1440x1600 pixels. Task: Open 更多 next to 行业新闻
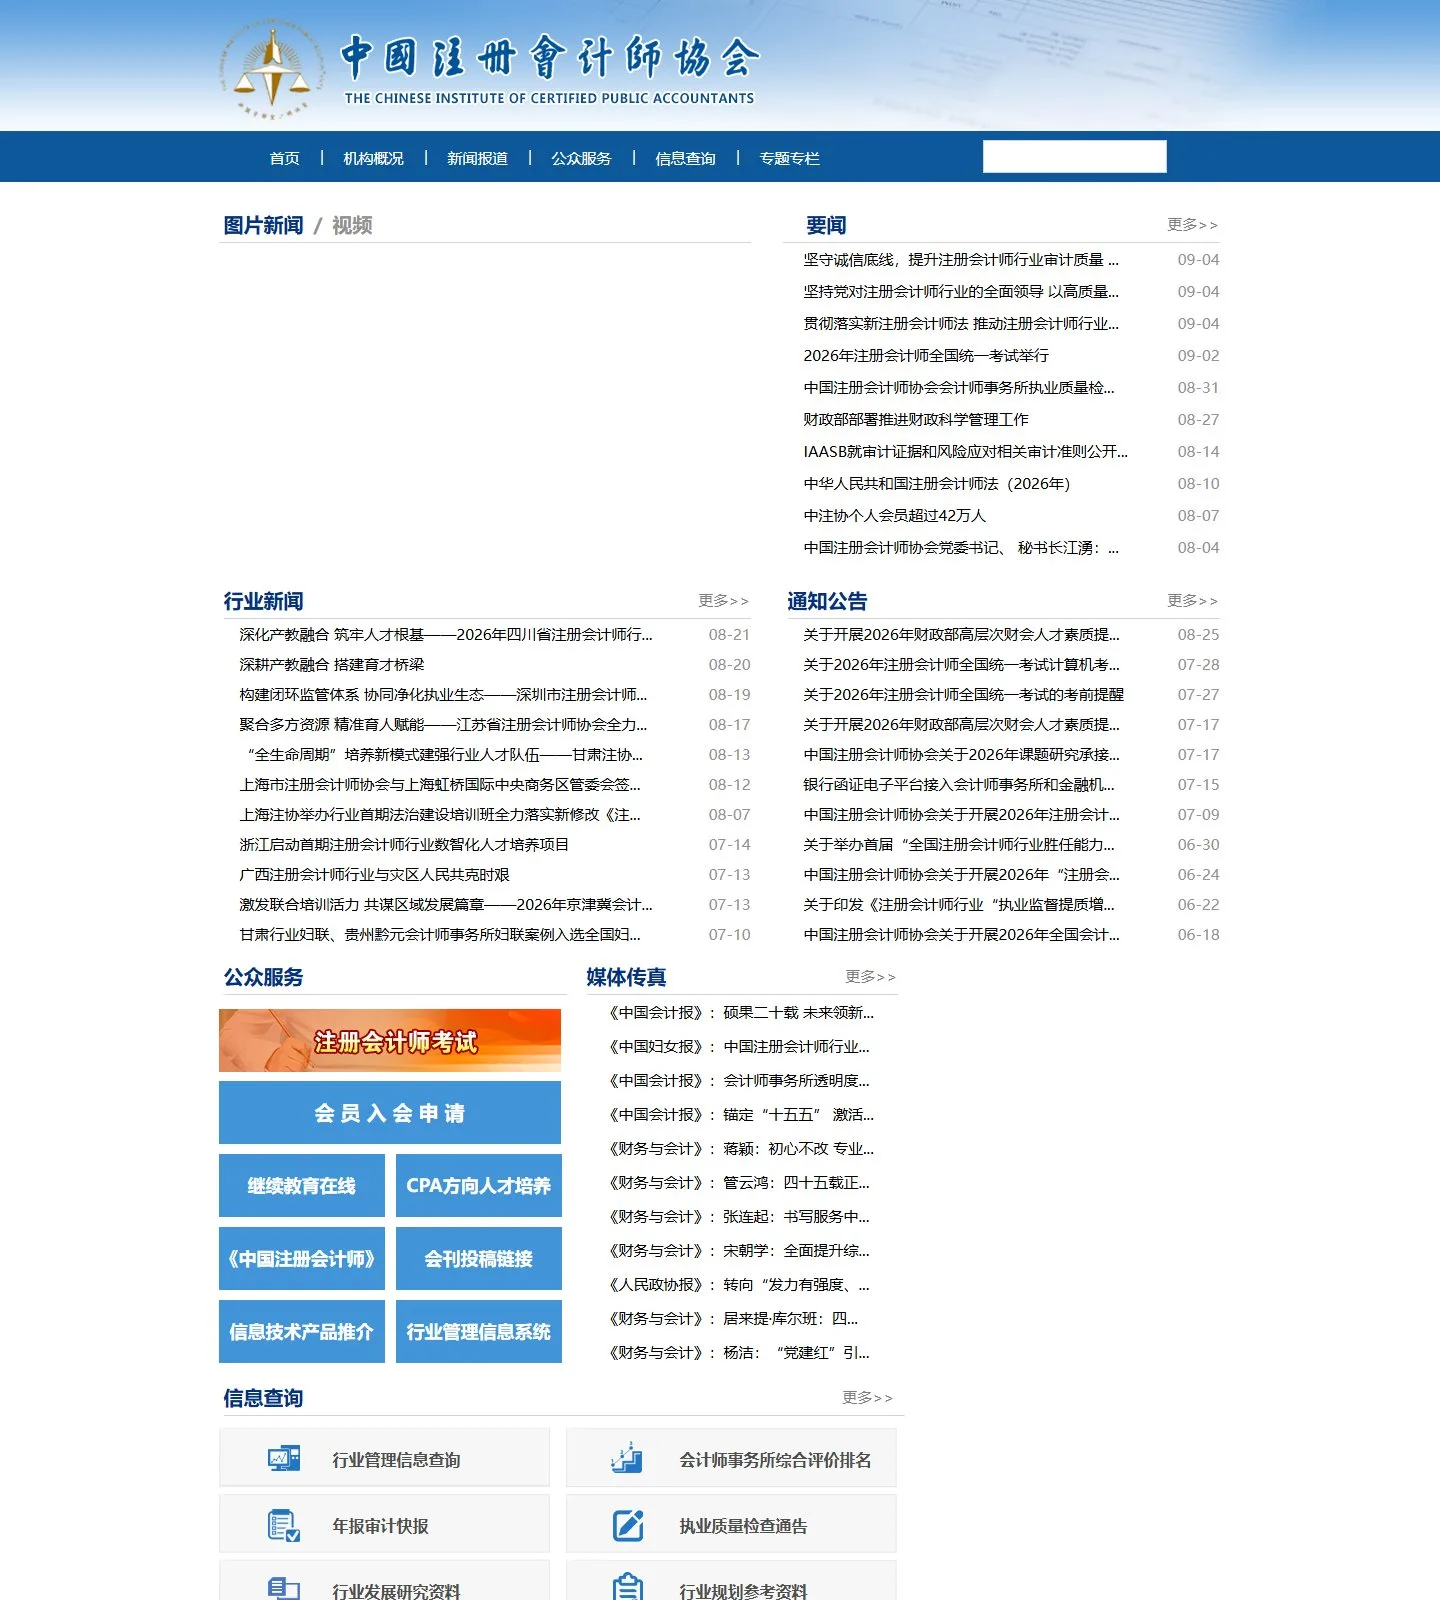pyautogui.click(x=723, y=601)
